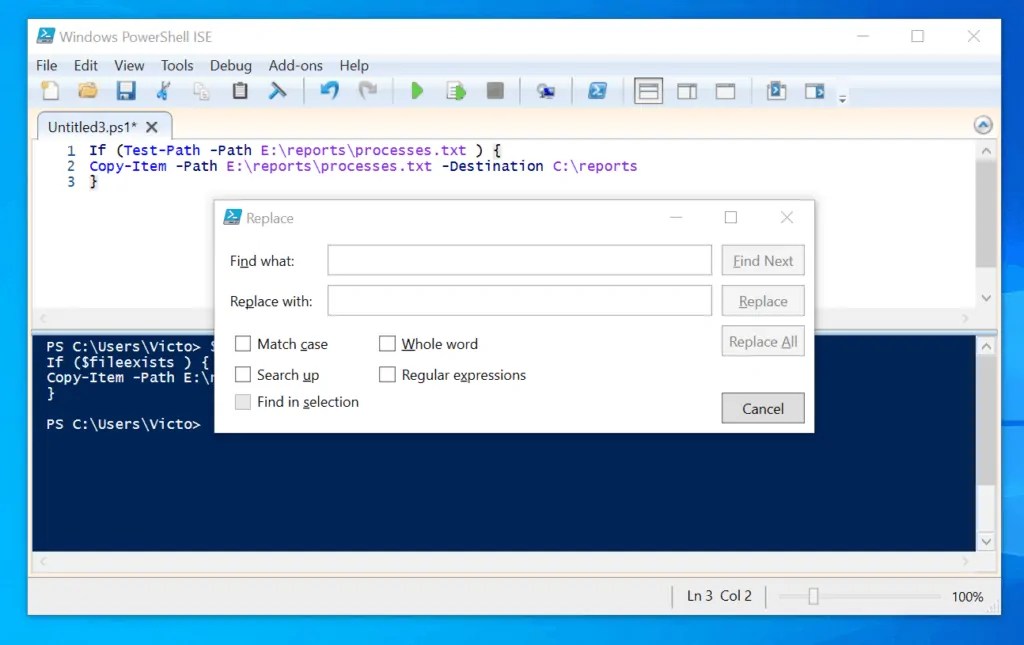Image resolution: width=1024 pixels, height=645 pixels.
Task: Check the Whole word option
Action: (x=388, y=343)
